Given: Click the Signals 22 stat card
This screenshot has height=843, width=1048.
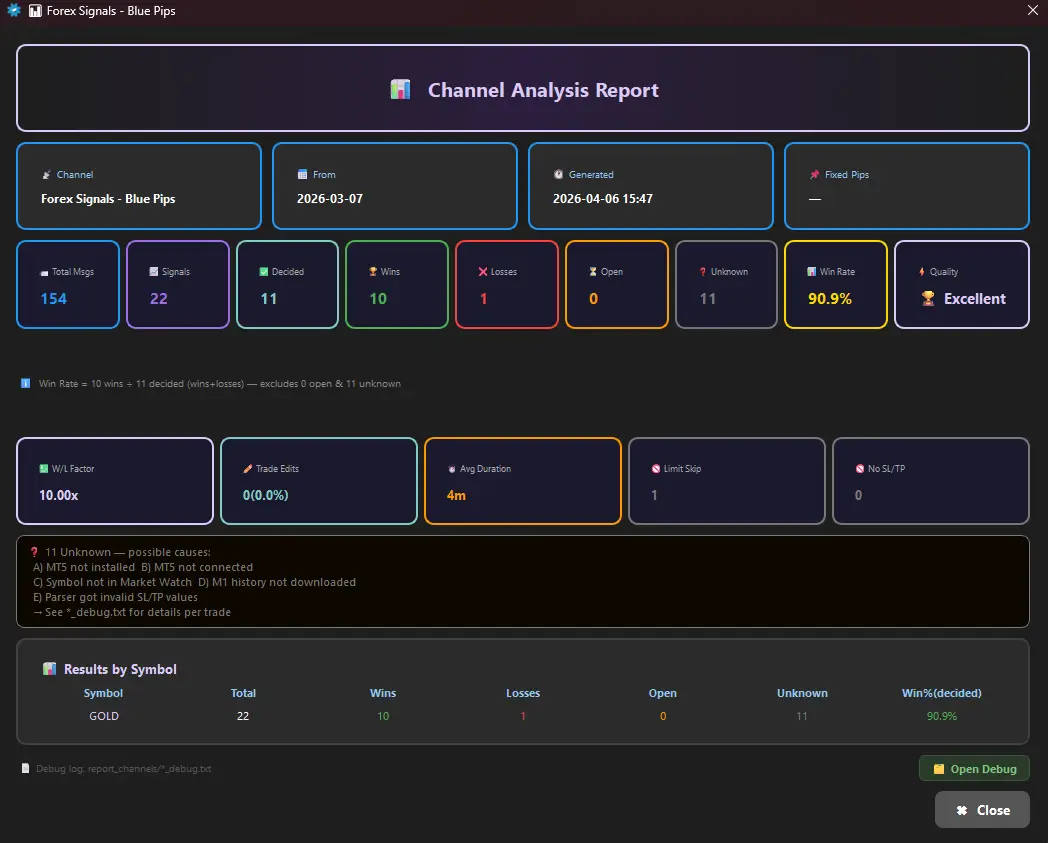Looking at the screenshot, I should click(178, 285).
